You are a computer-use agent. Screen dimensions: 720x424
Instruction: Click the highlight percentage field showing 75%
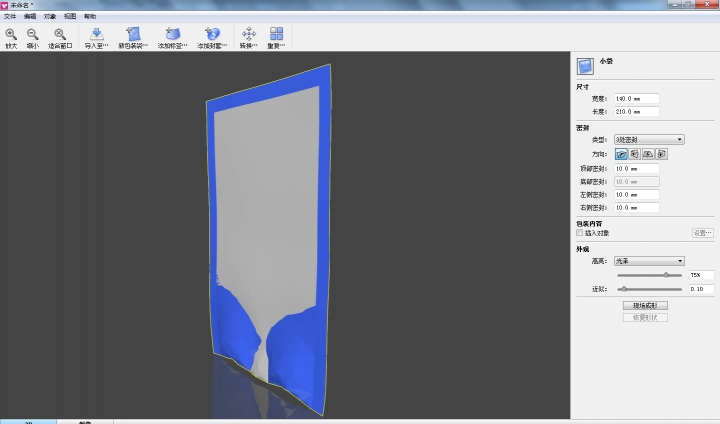click(701, 275)
